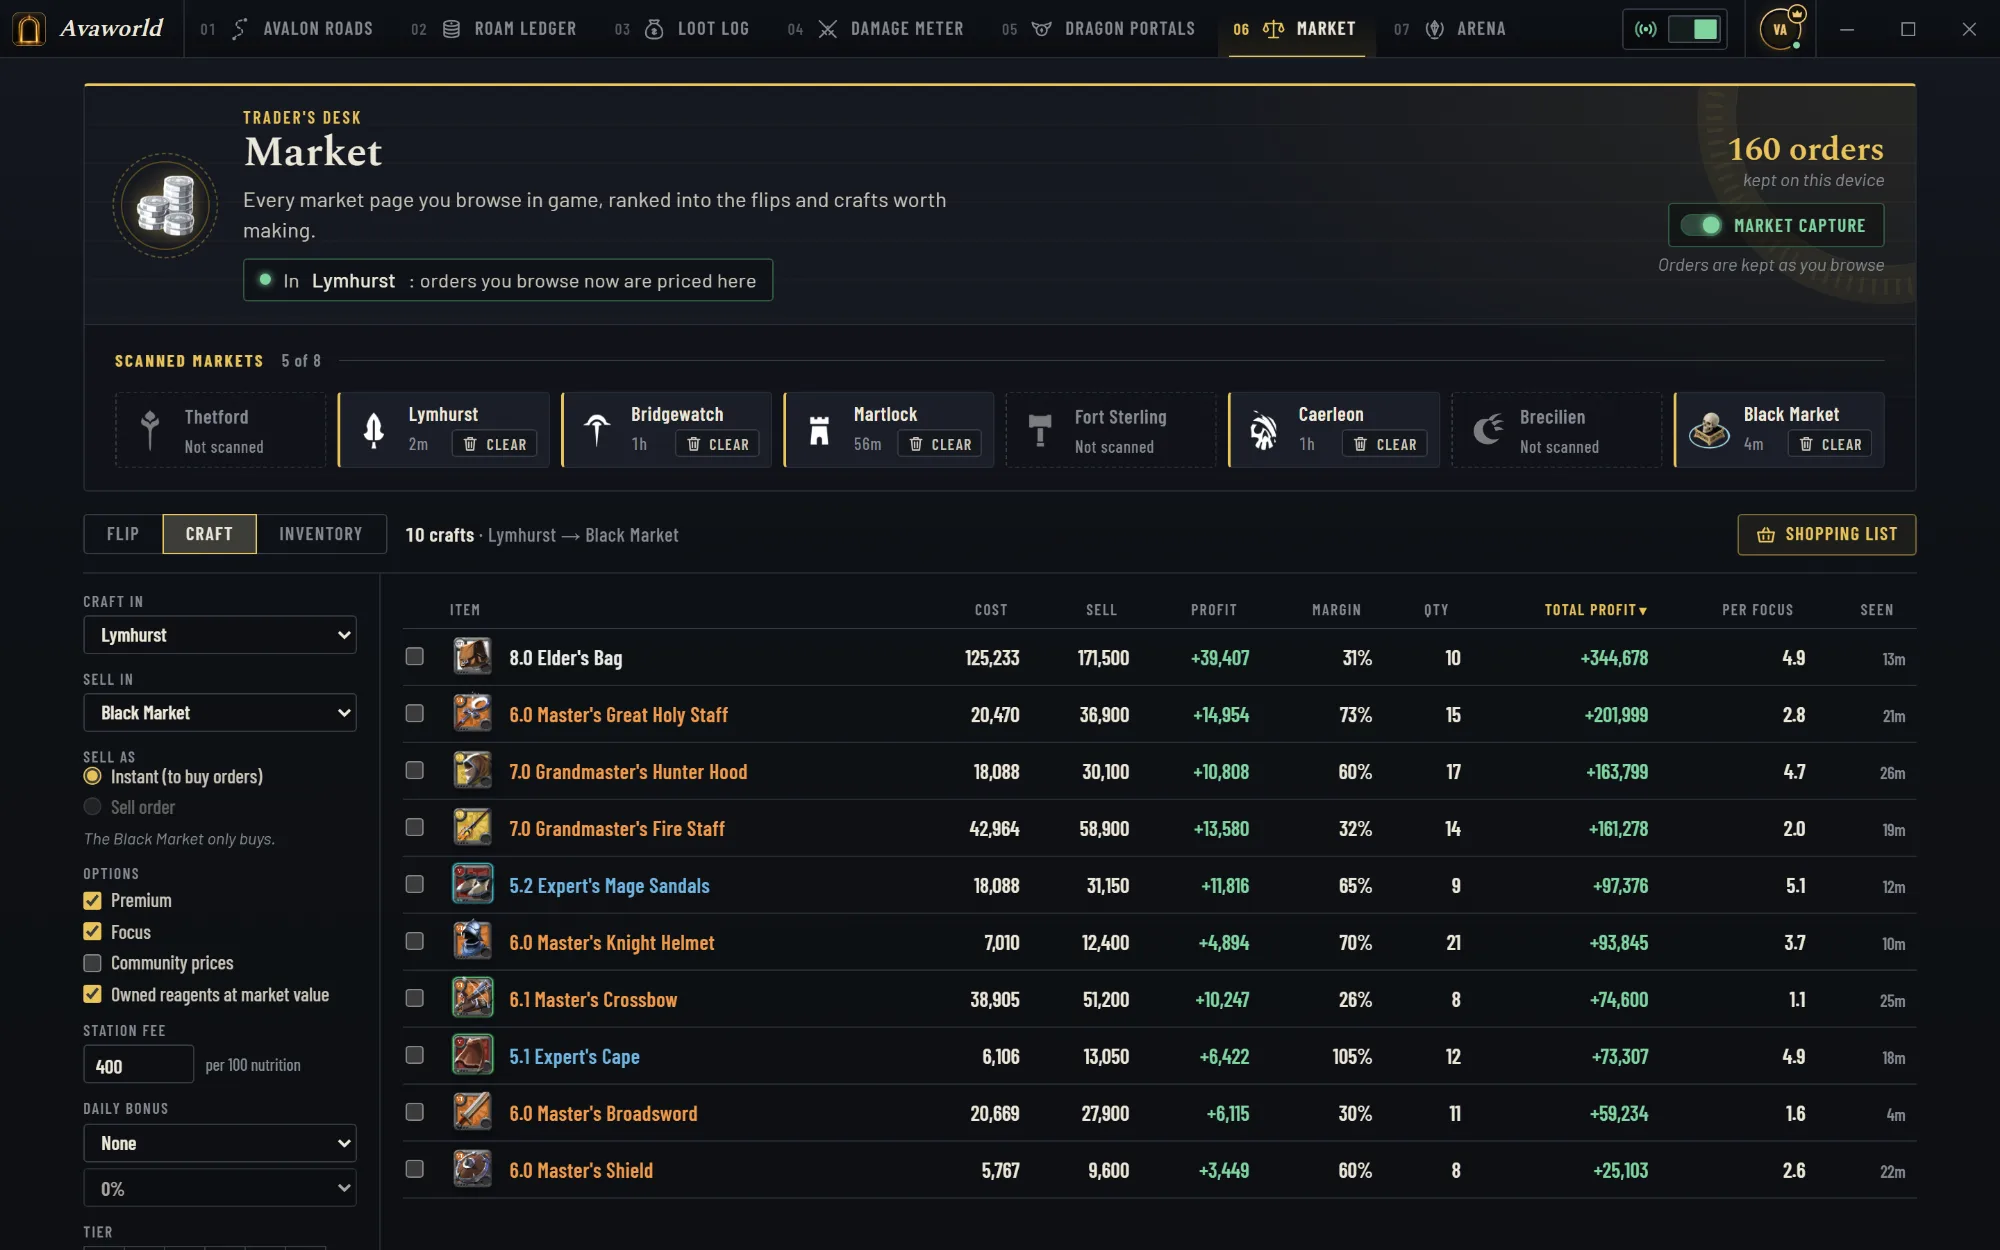This screenshot has height=1250, width=2000.
Task: Click the Great Holy Staff item icon
Action: coord(473,714)
